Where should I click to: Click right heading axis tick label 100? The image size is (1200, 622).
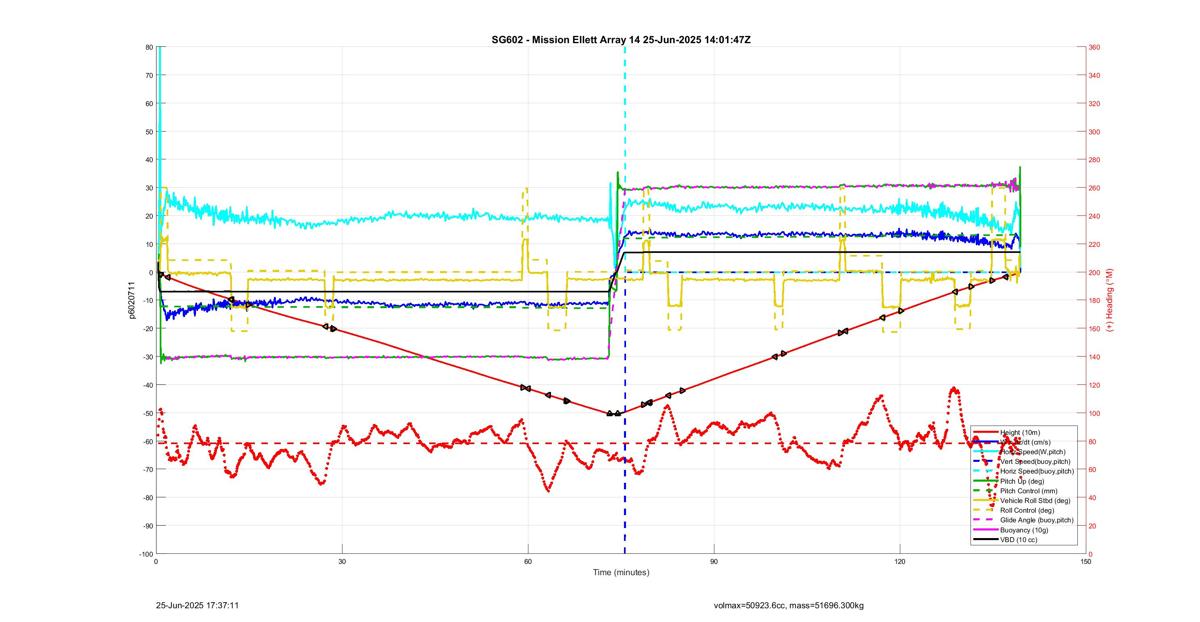point(1095,413)
